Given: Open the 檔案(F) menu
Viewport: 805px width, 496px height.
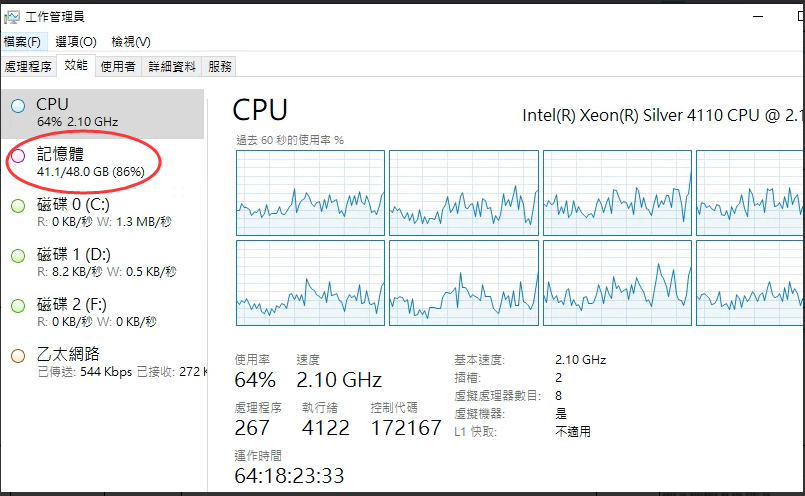Looking at the screenshot, I should [23, 41].
